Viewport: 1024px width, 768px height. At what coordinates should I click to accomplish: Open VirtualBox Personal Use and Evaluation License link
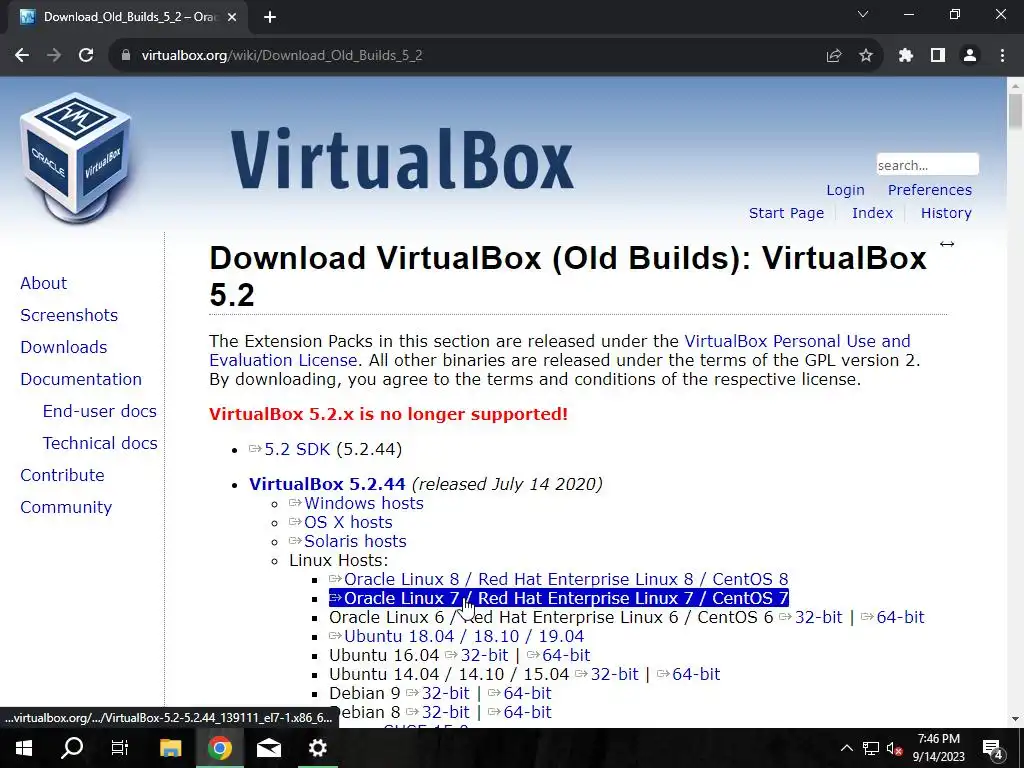point(797,342)
